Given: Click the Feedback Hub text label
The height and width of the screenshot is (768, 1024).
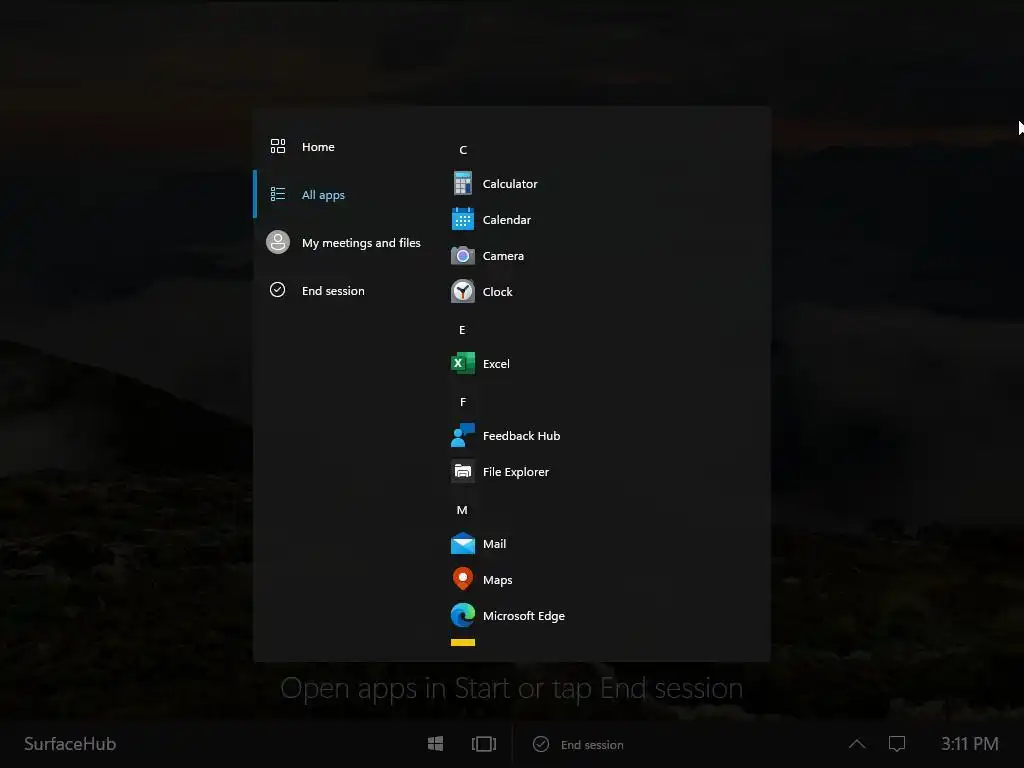Looking at the screenshot, I should (521, 436).
